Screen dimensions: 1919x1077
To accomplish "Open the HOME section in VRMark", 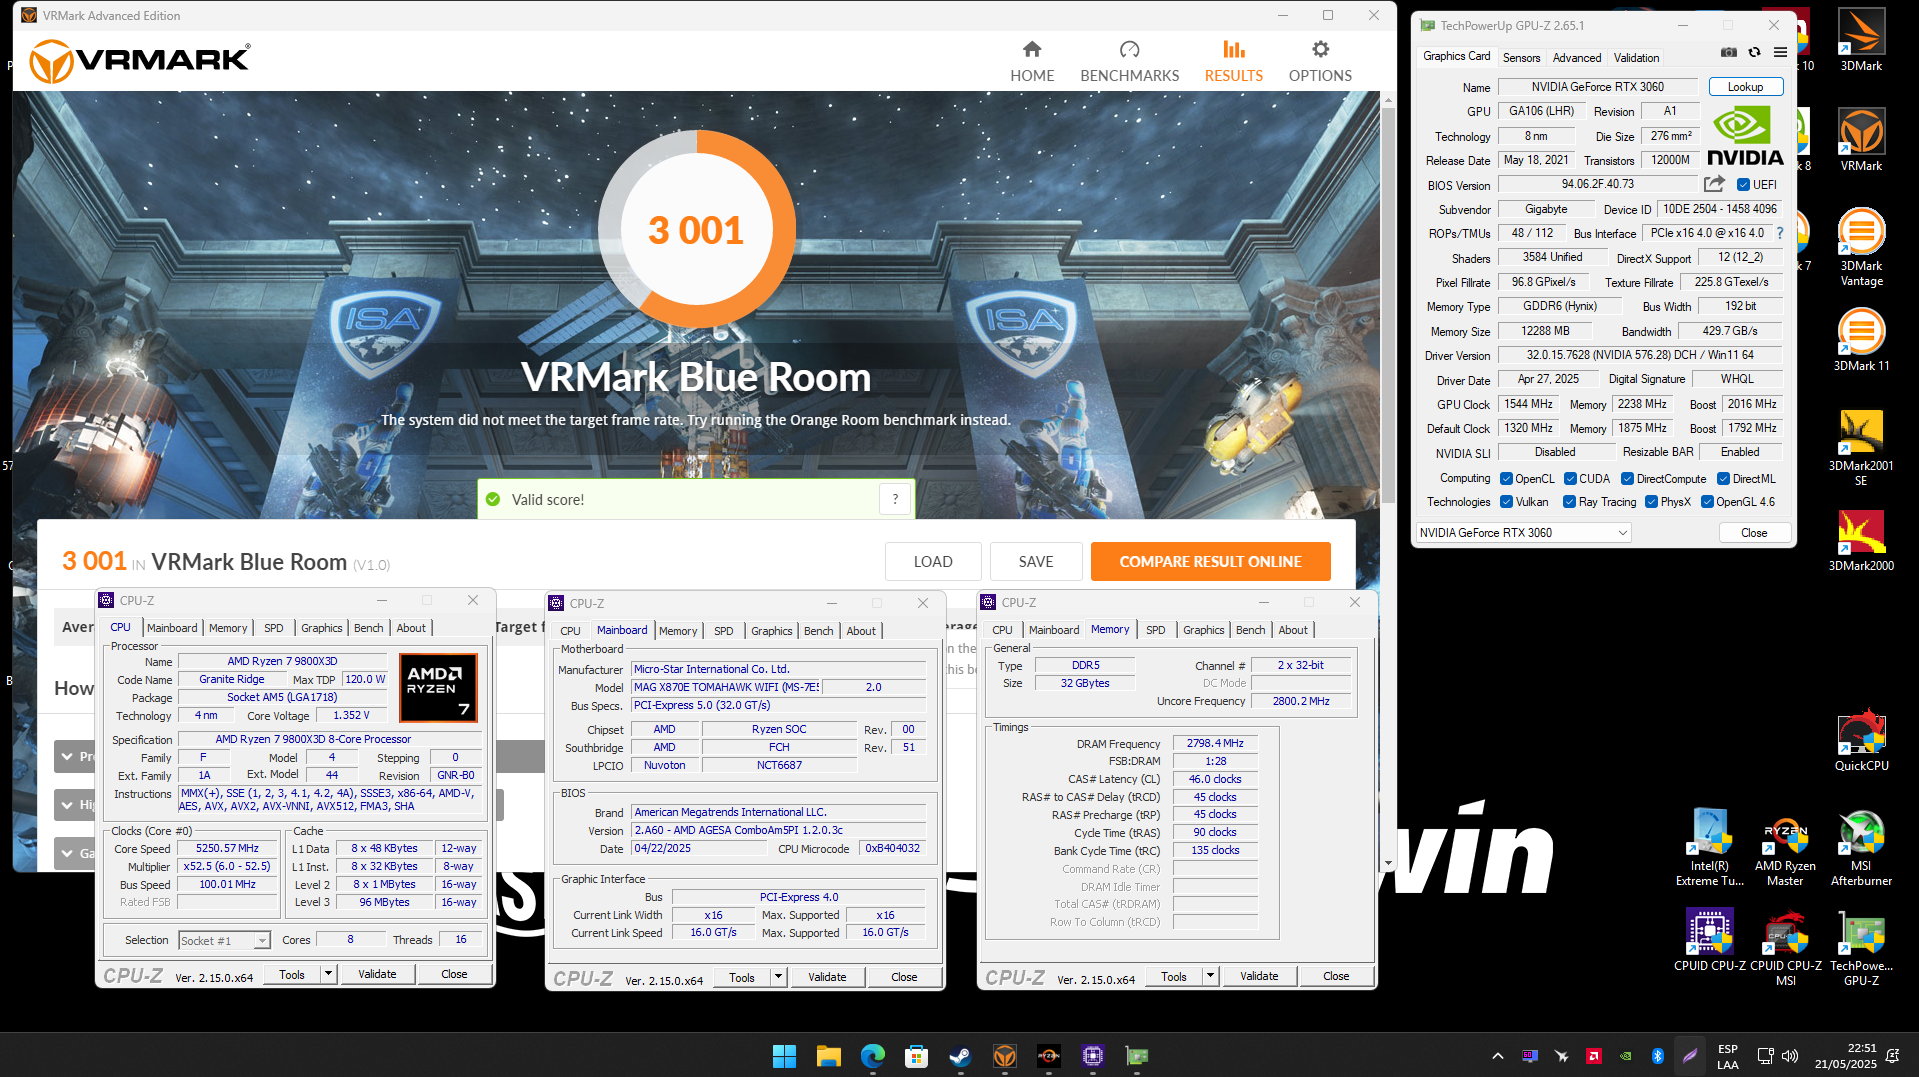I will [x=1032, y=62].
